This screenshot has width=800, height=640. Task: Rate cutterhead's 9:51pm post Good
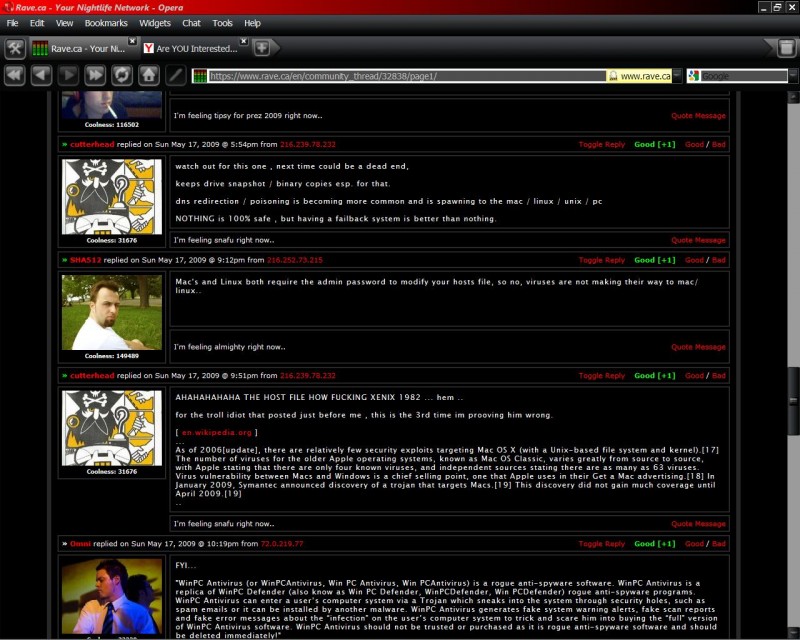coord(694,376)
